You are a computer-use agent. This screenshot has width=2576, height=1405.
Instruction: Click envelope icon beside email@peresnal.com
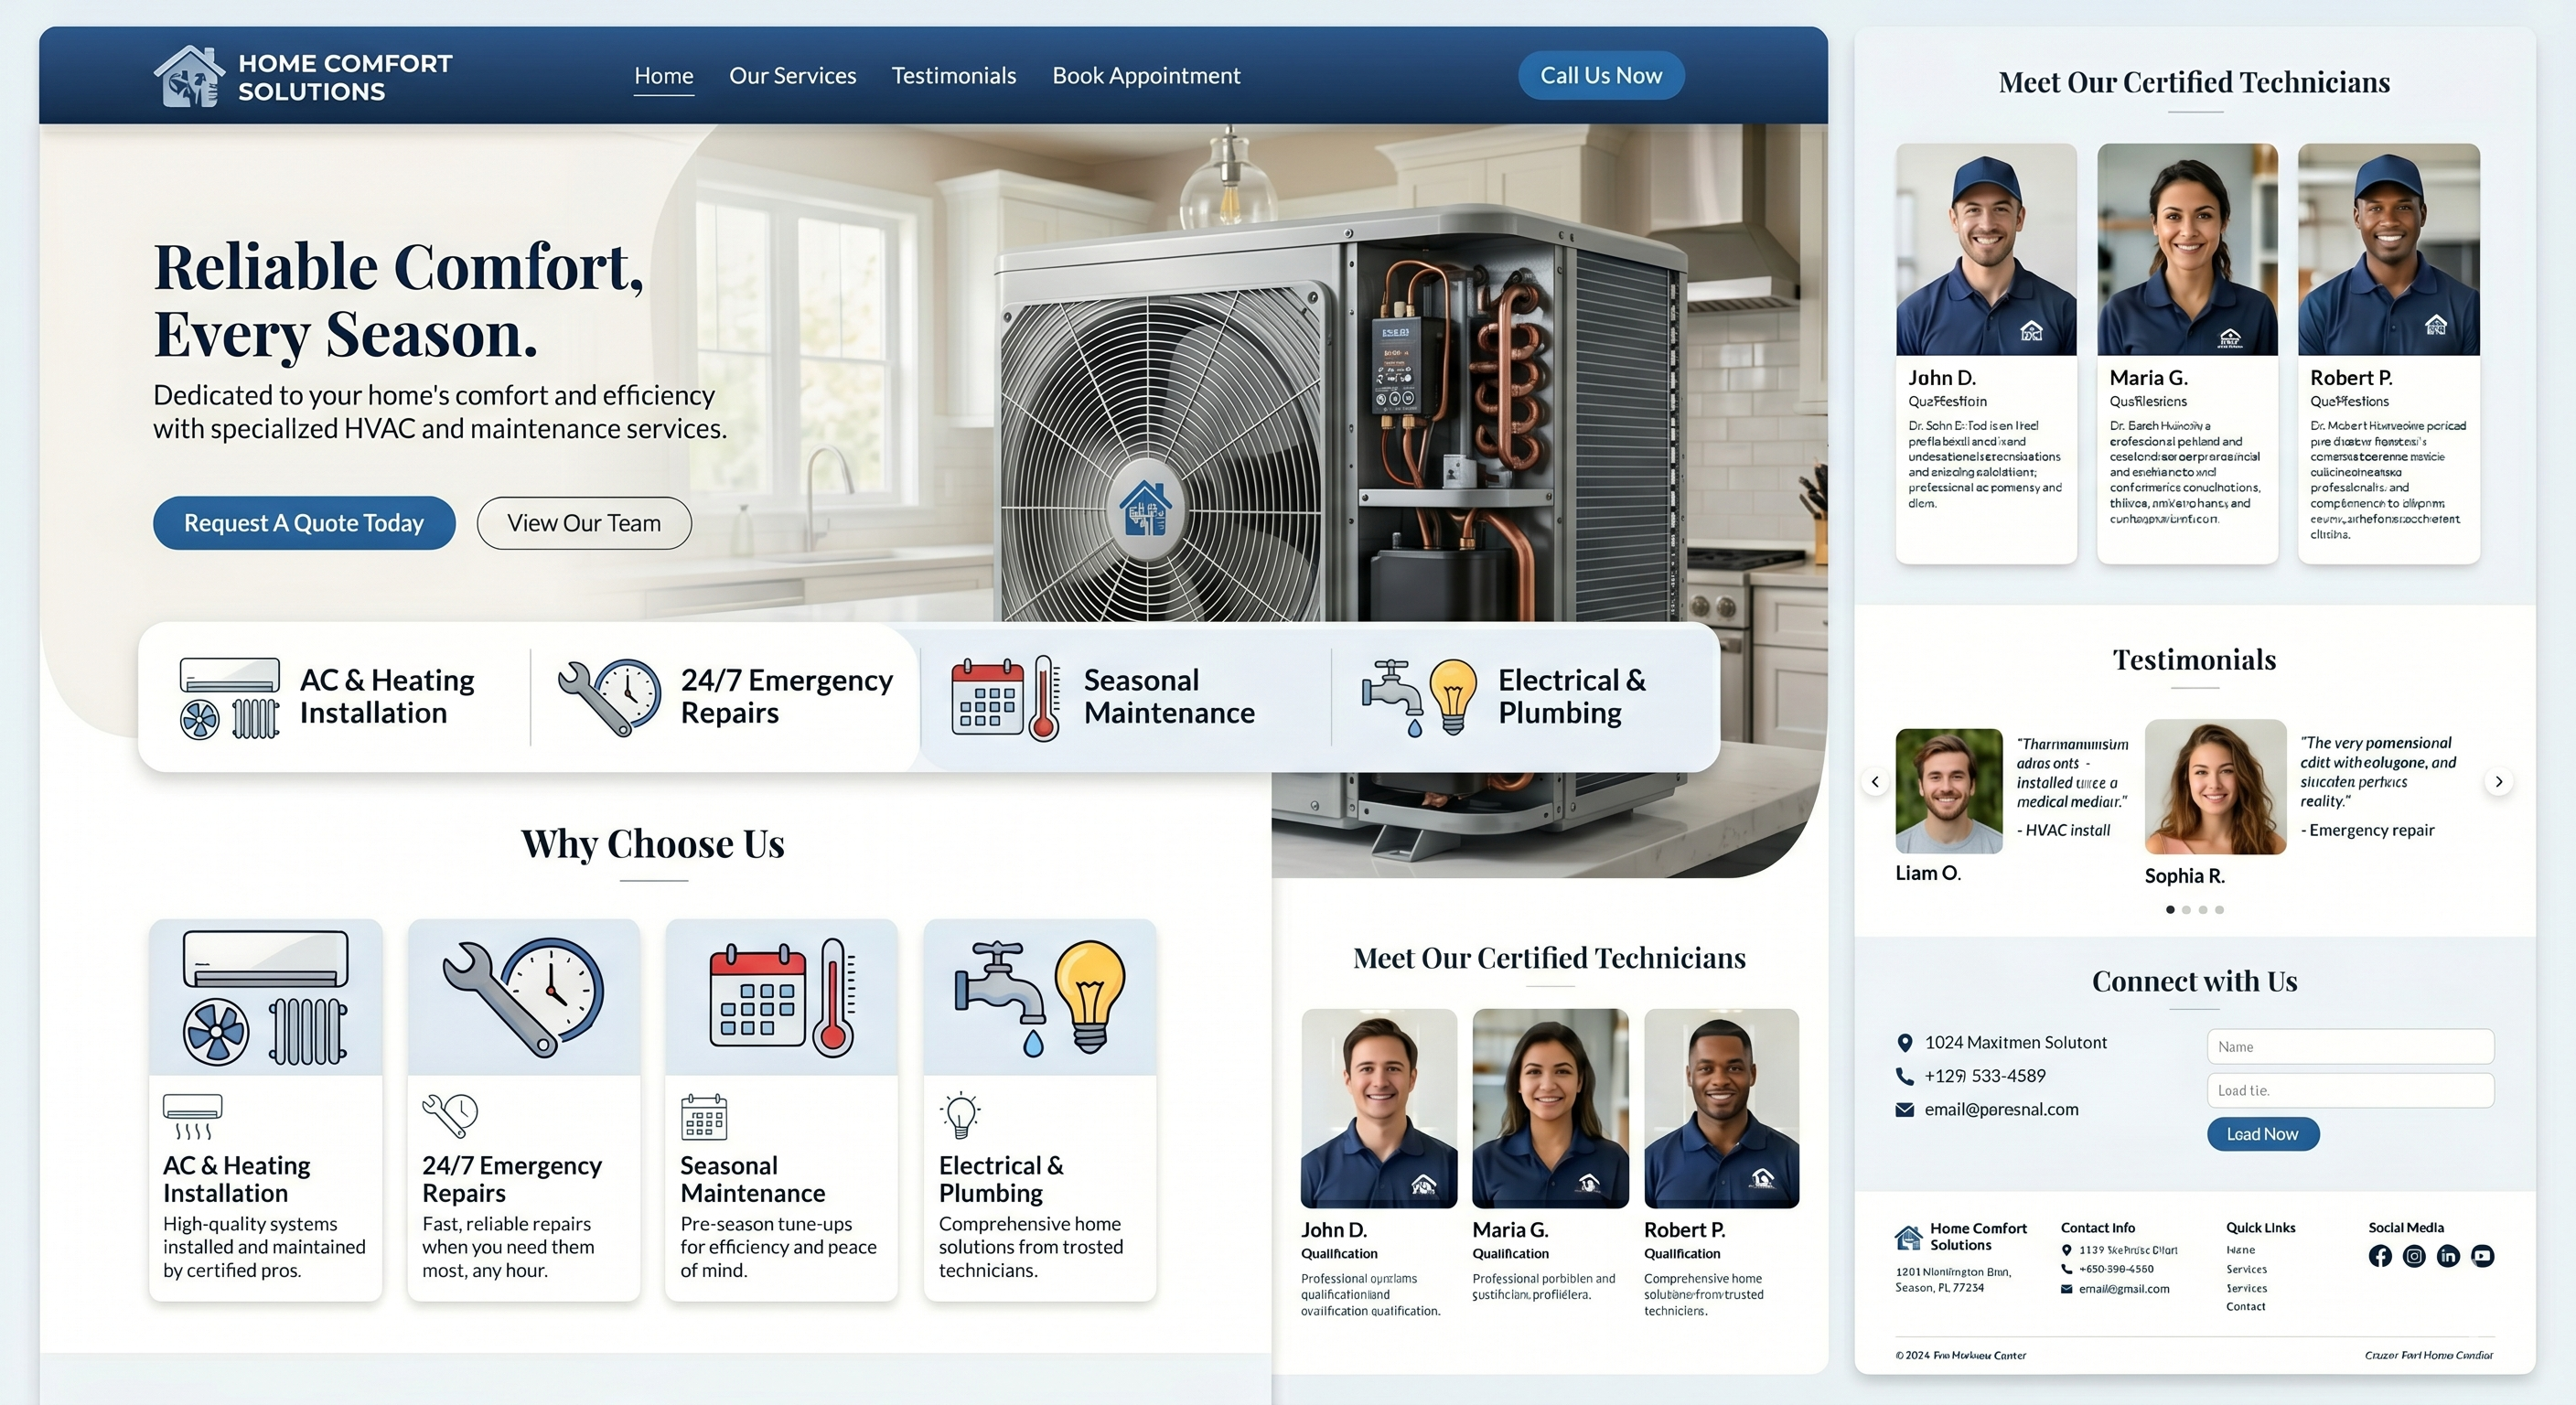[1905, 1110]
